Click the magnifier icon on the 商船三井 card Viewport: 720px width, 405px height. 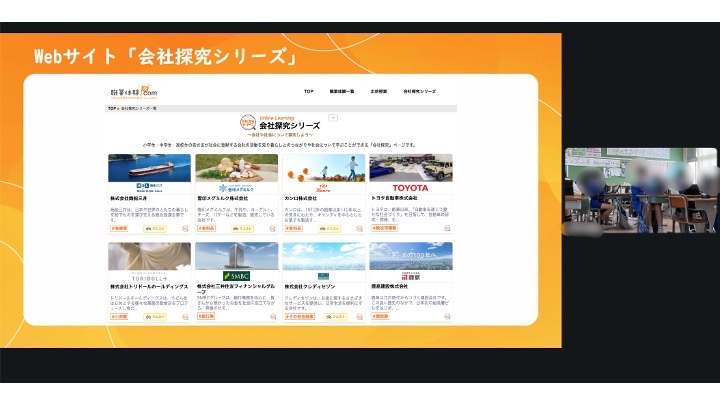click(x=185, y=228)
